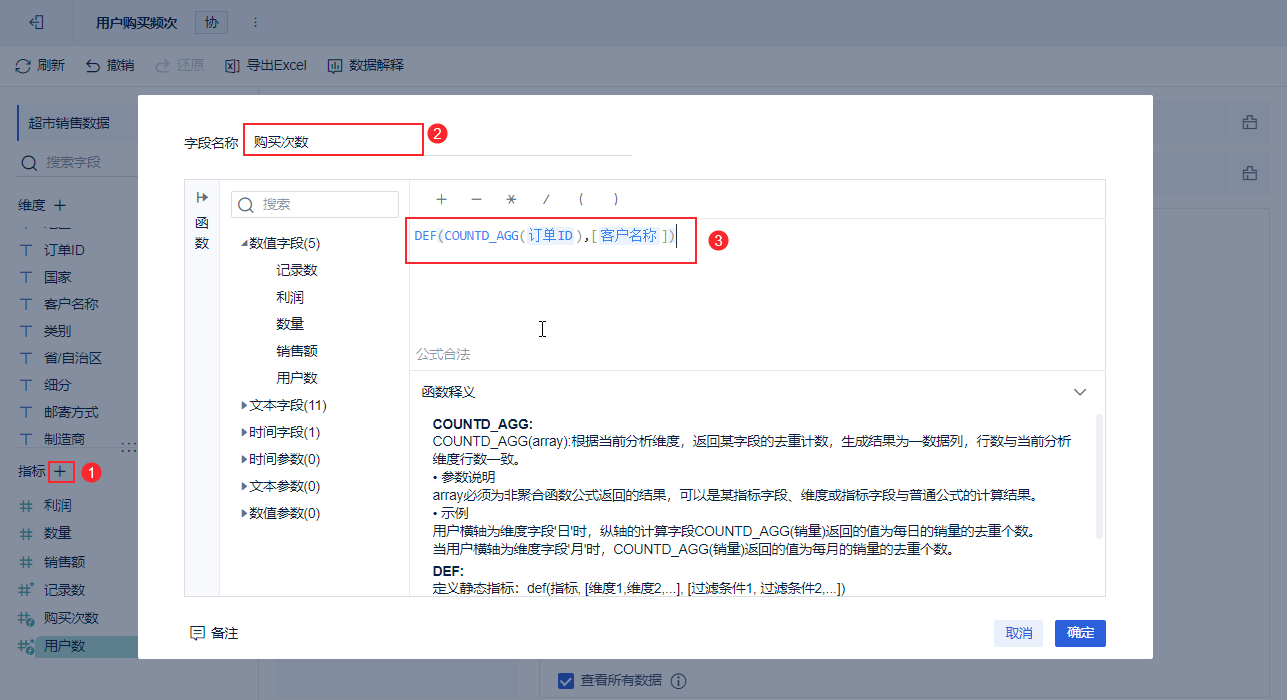Image resolution: width=1287 pixels, height=700 pixels.
Task: Expand the 时间参数(0) tree group
Action: (244, 459)
